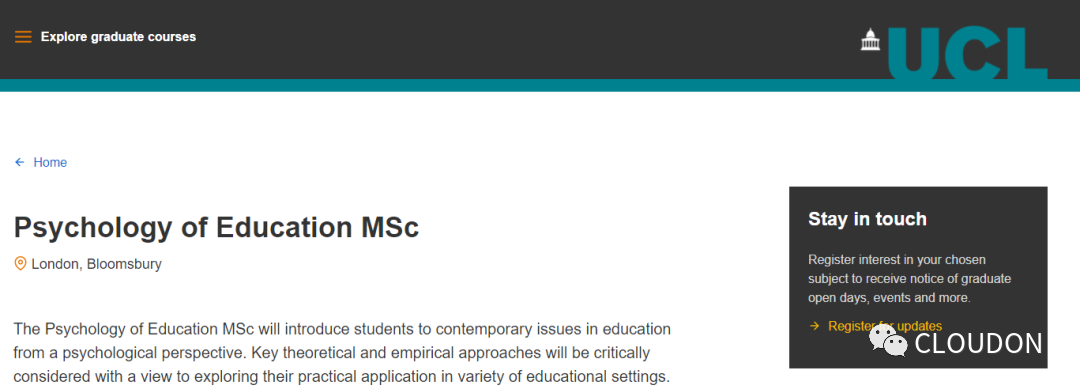
Task: Click the Register interest description text
Action: (909, 279)
